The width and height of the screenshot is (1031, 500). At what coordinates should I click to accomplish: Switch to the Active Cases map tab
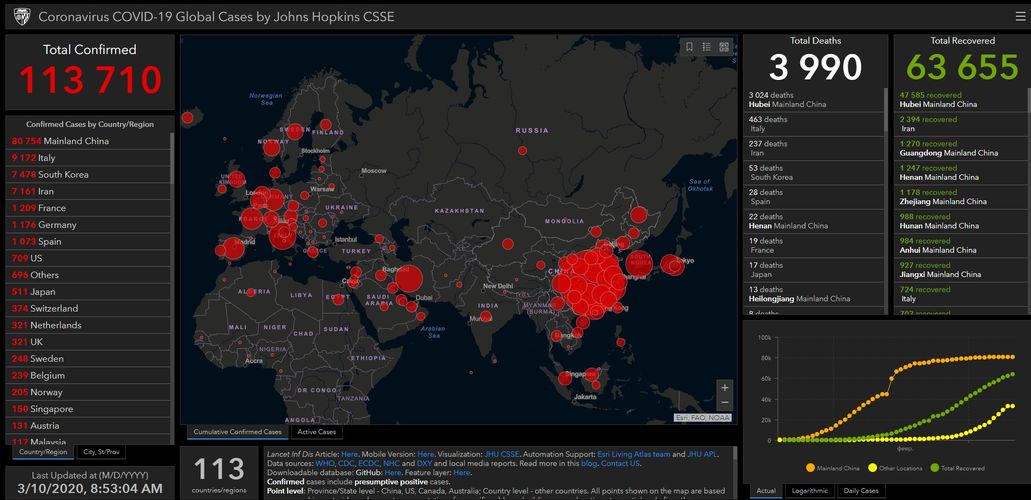point(315,432)
